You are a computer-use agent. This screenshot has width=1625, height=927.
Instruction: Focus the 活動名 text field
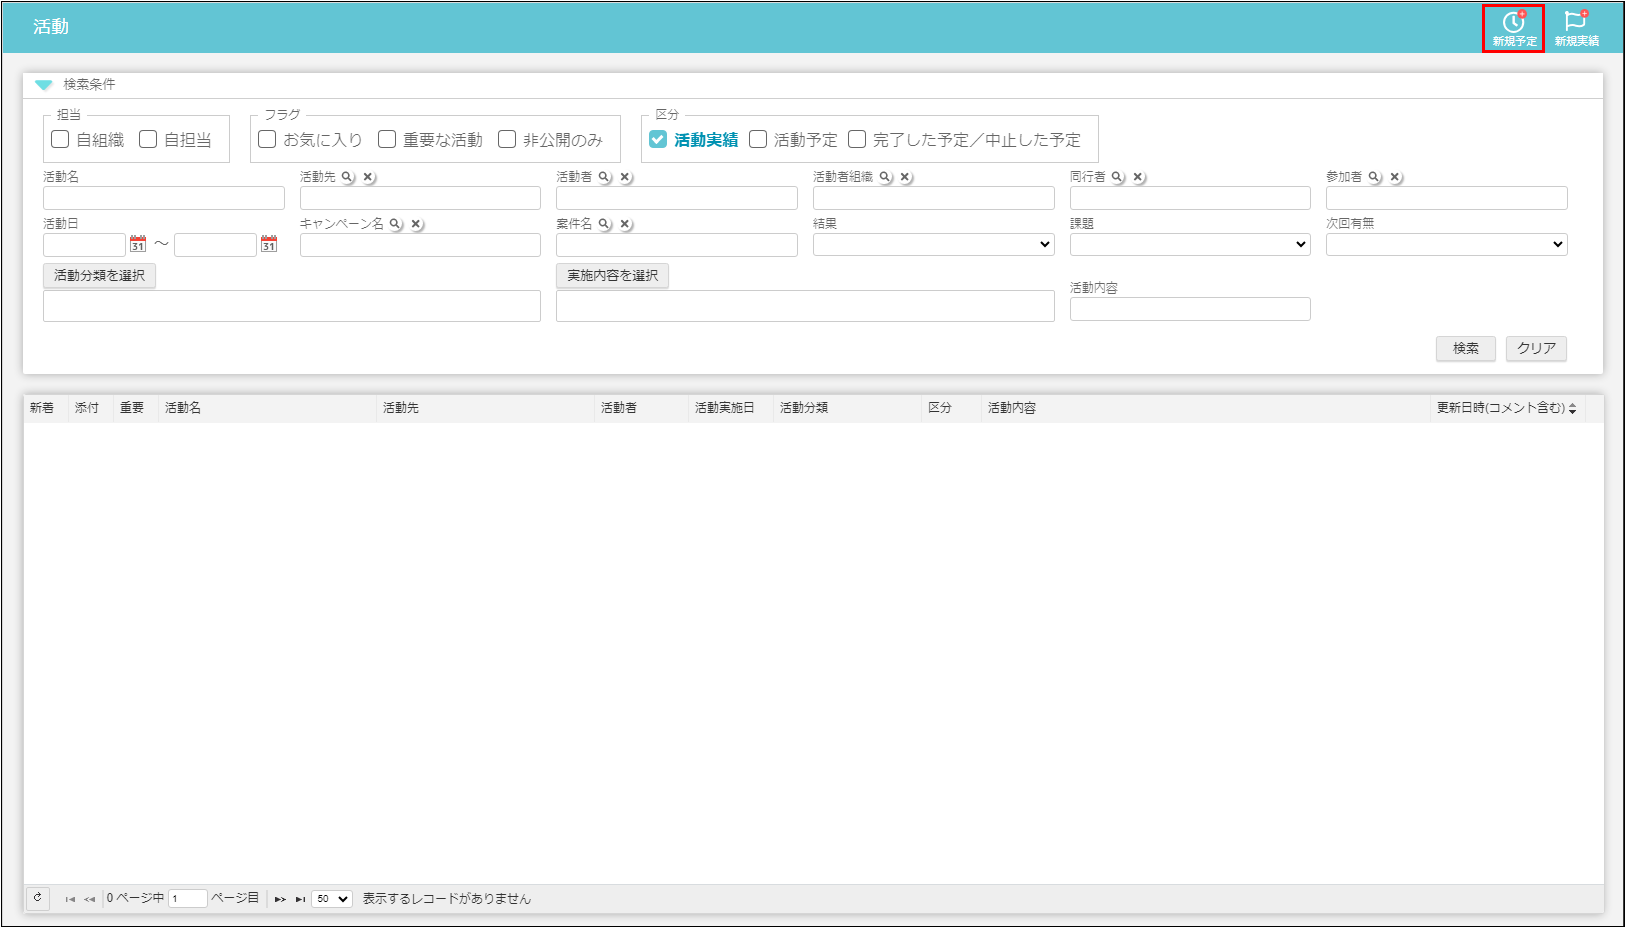(164, 198)
